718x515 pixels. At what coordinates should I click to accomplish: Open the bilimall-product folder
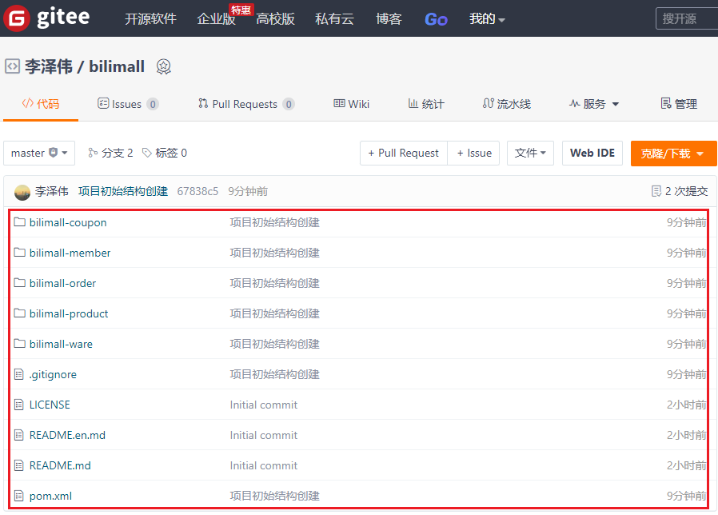point(69,314)
